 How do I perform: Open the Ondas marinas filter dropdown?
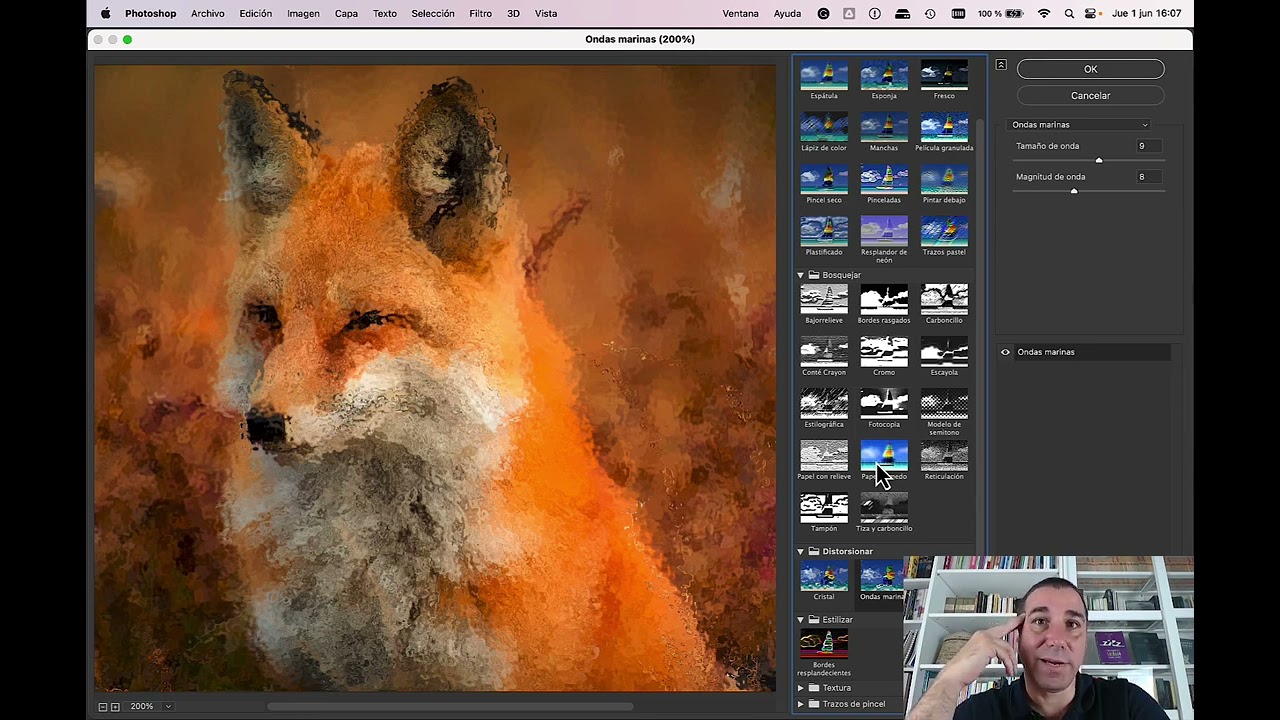(1080, 125)
